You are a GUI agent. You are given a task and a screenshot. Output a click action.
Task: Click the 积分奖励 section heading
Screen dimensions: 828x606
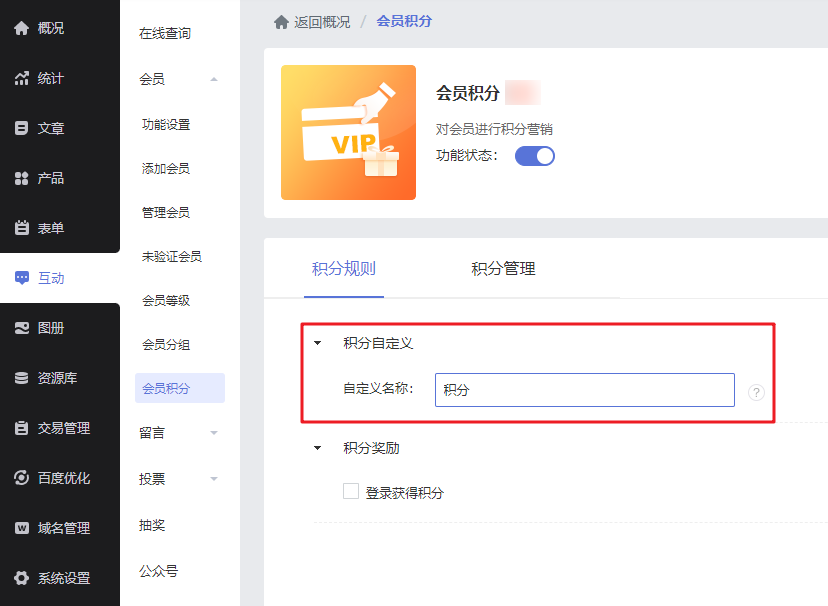coord(371,448)
